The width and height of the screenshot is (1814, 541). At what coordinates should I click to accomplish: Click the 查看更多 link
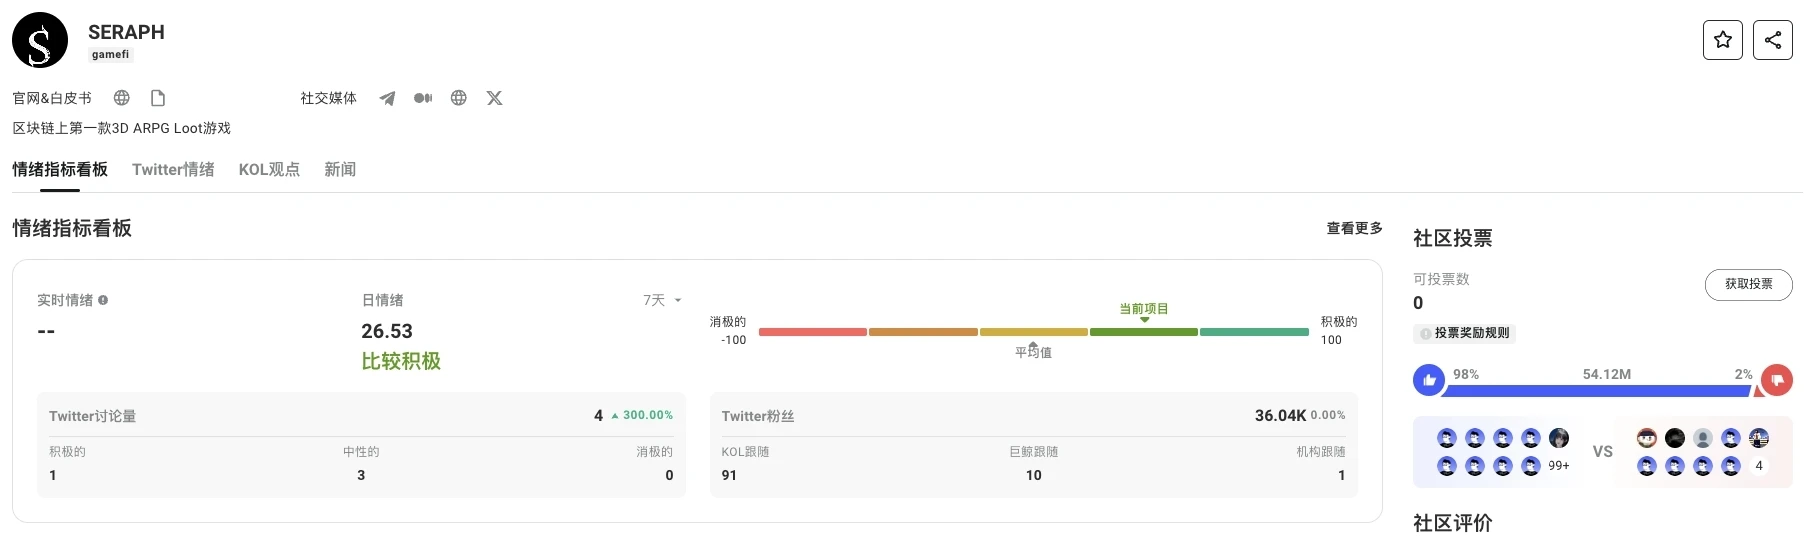[x=1354, y=228]
